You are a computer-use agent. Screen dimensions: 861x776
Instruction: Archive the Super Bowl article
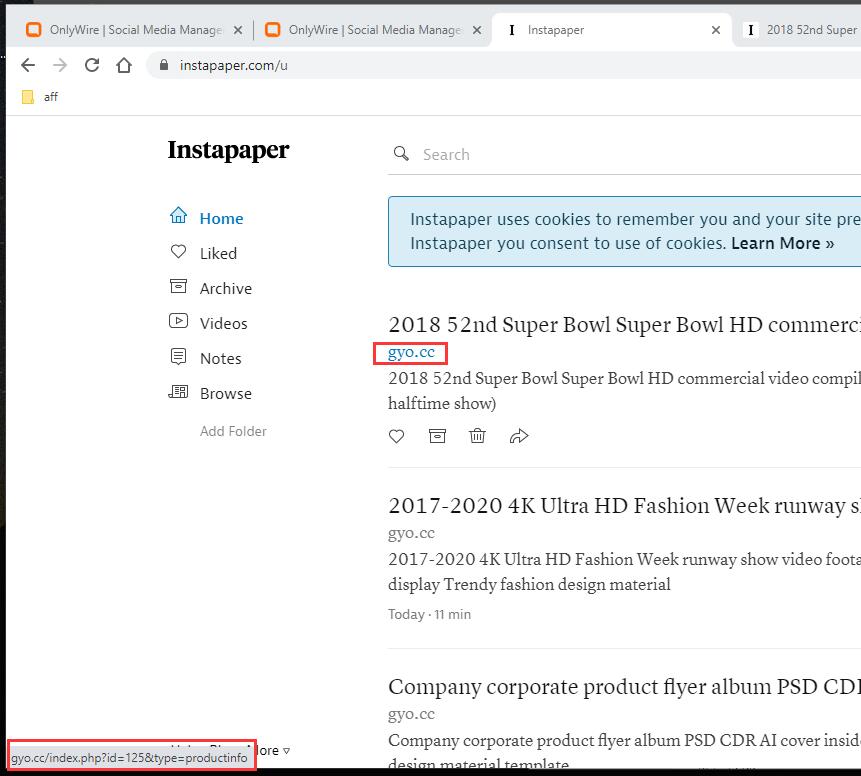pyautogui.click(x=437, y=436)
